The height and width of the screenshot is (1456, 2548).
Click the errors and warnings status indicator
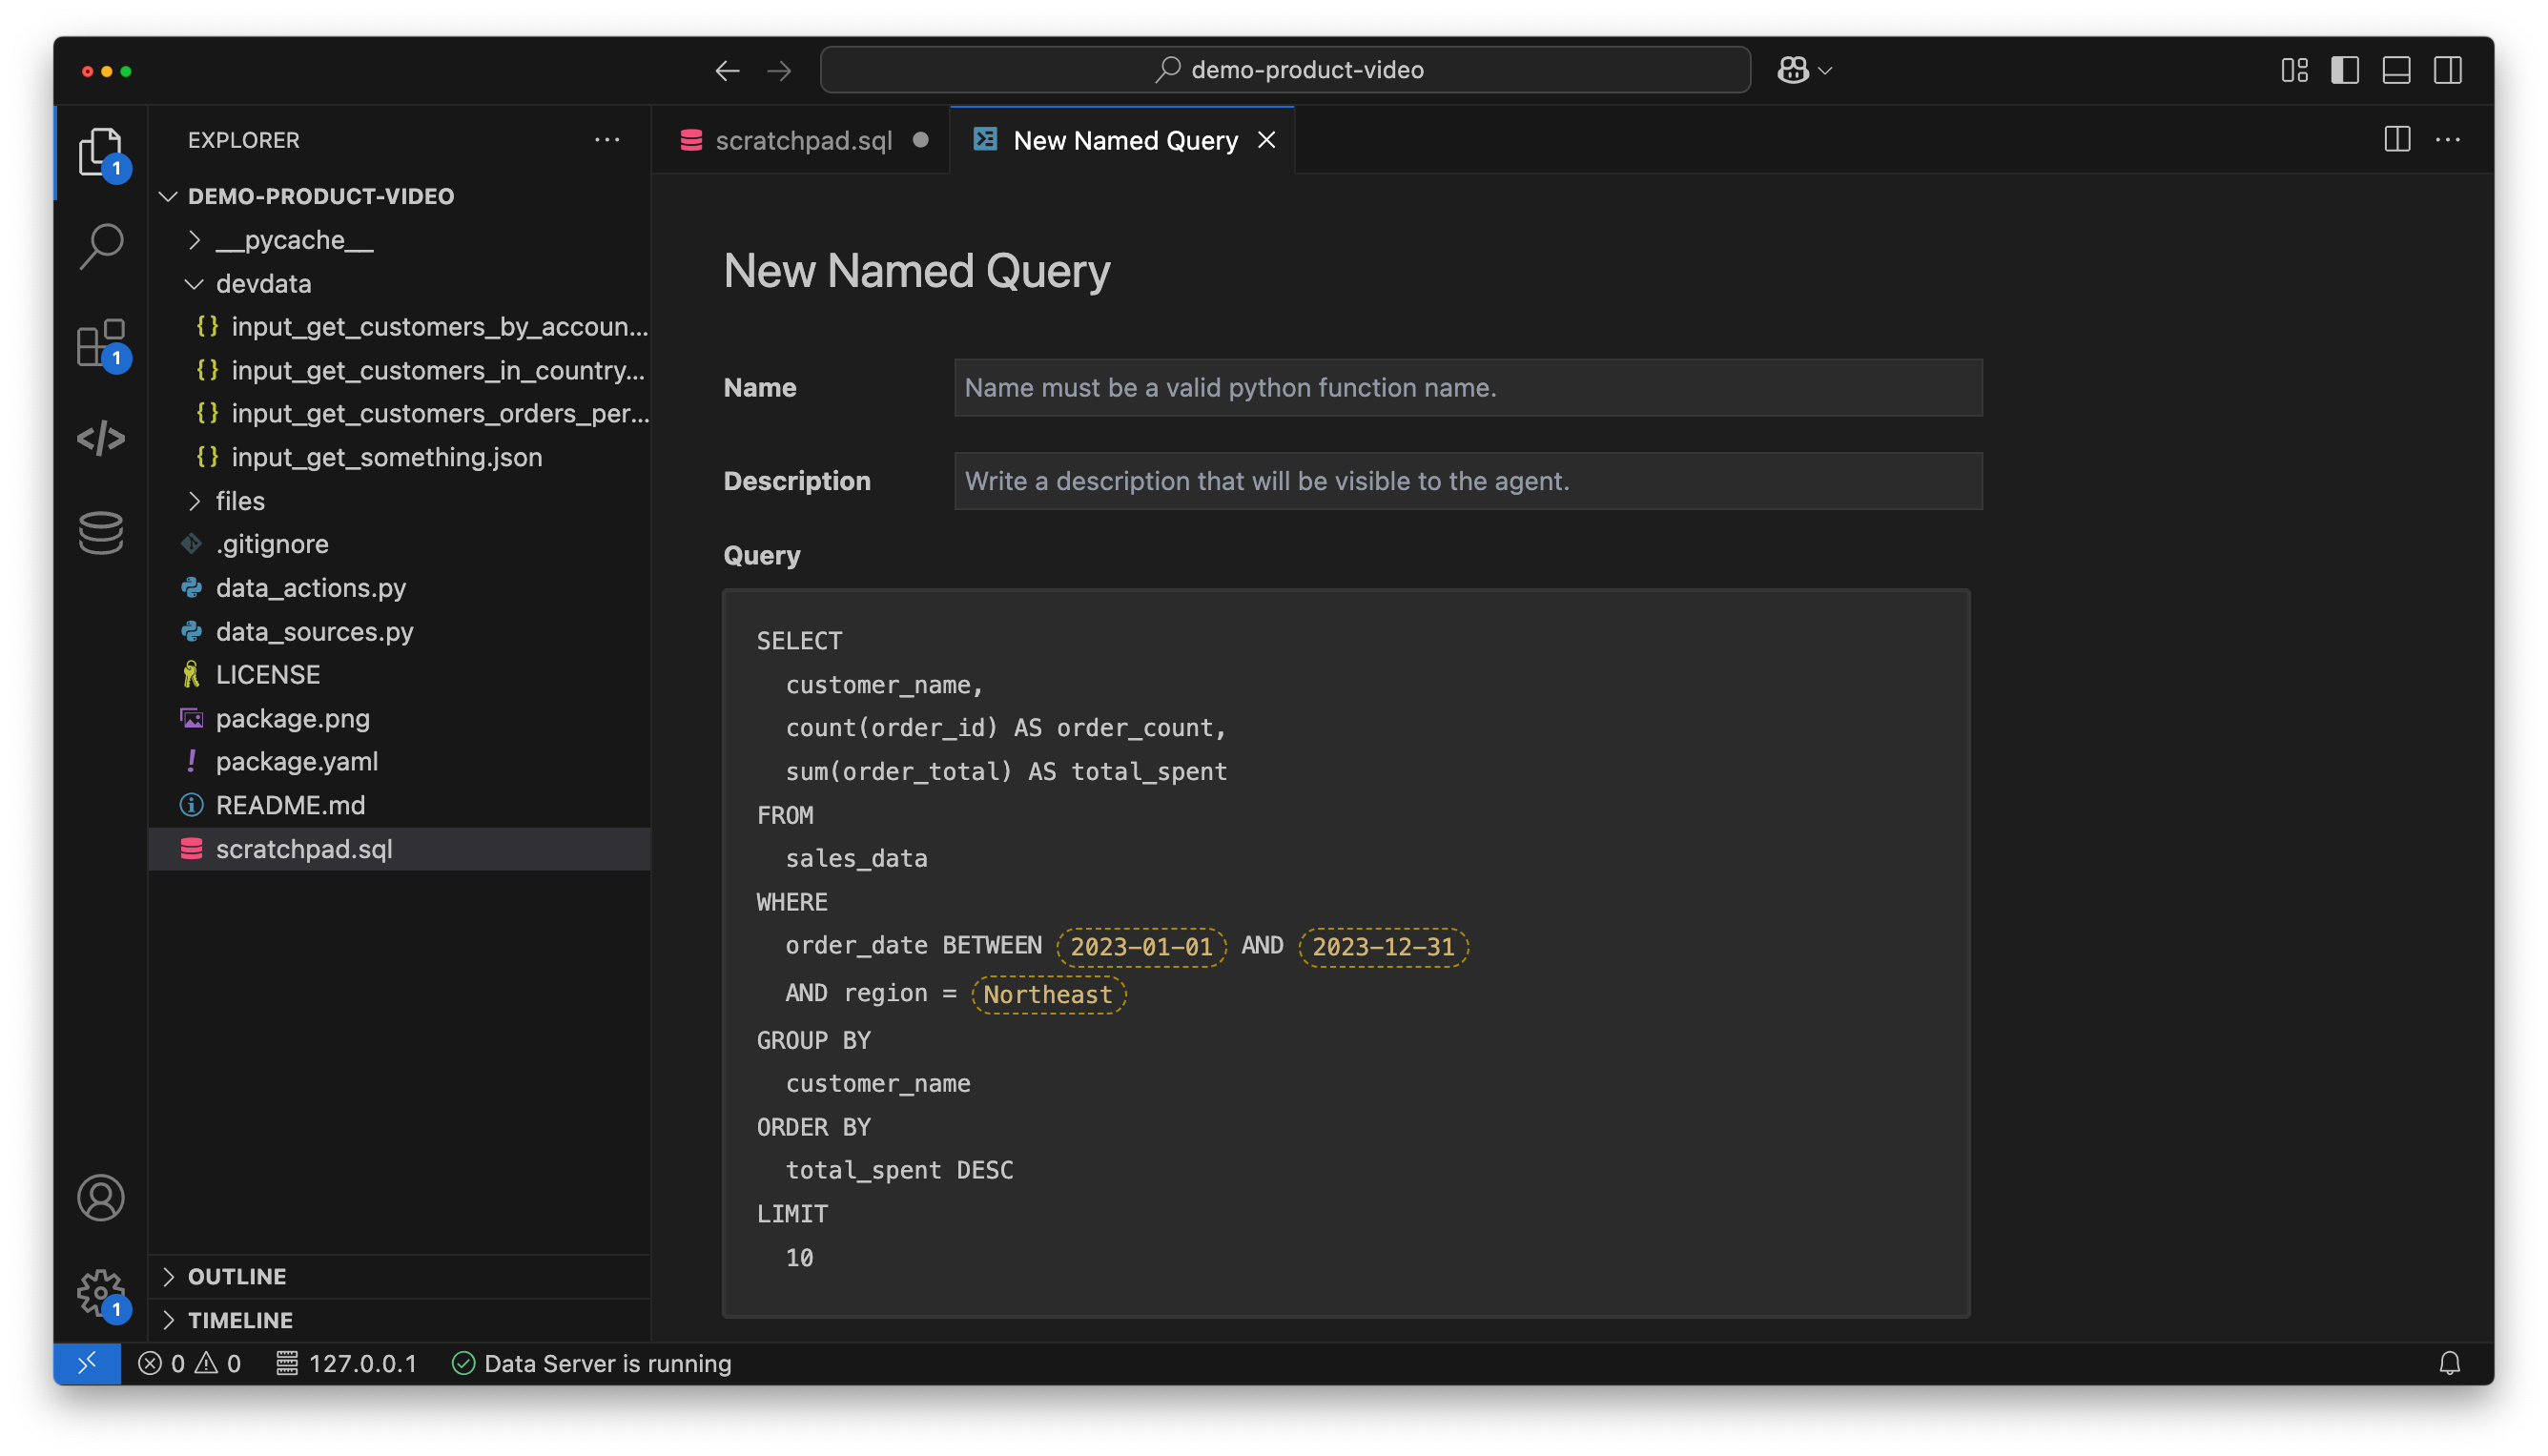pyautogui.click(x=190, y=1363)
